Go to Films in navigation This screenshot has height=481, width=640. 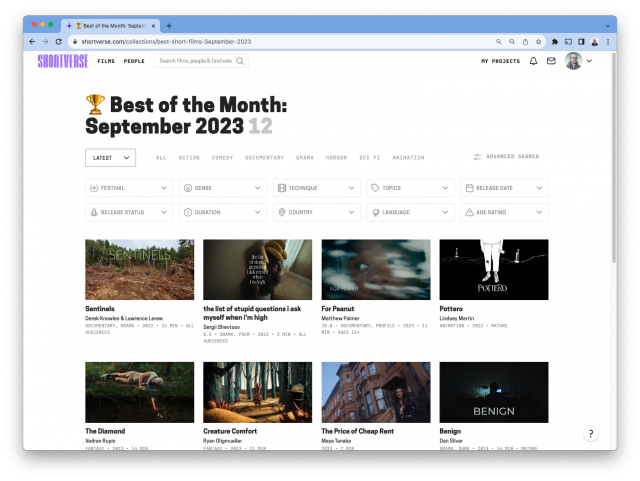(105, 61)
